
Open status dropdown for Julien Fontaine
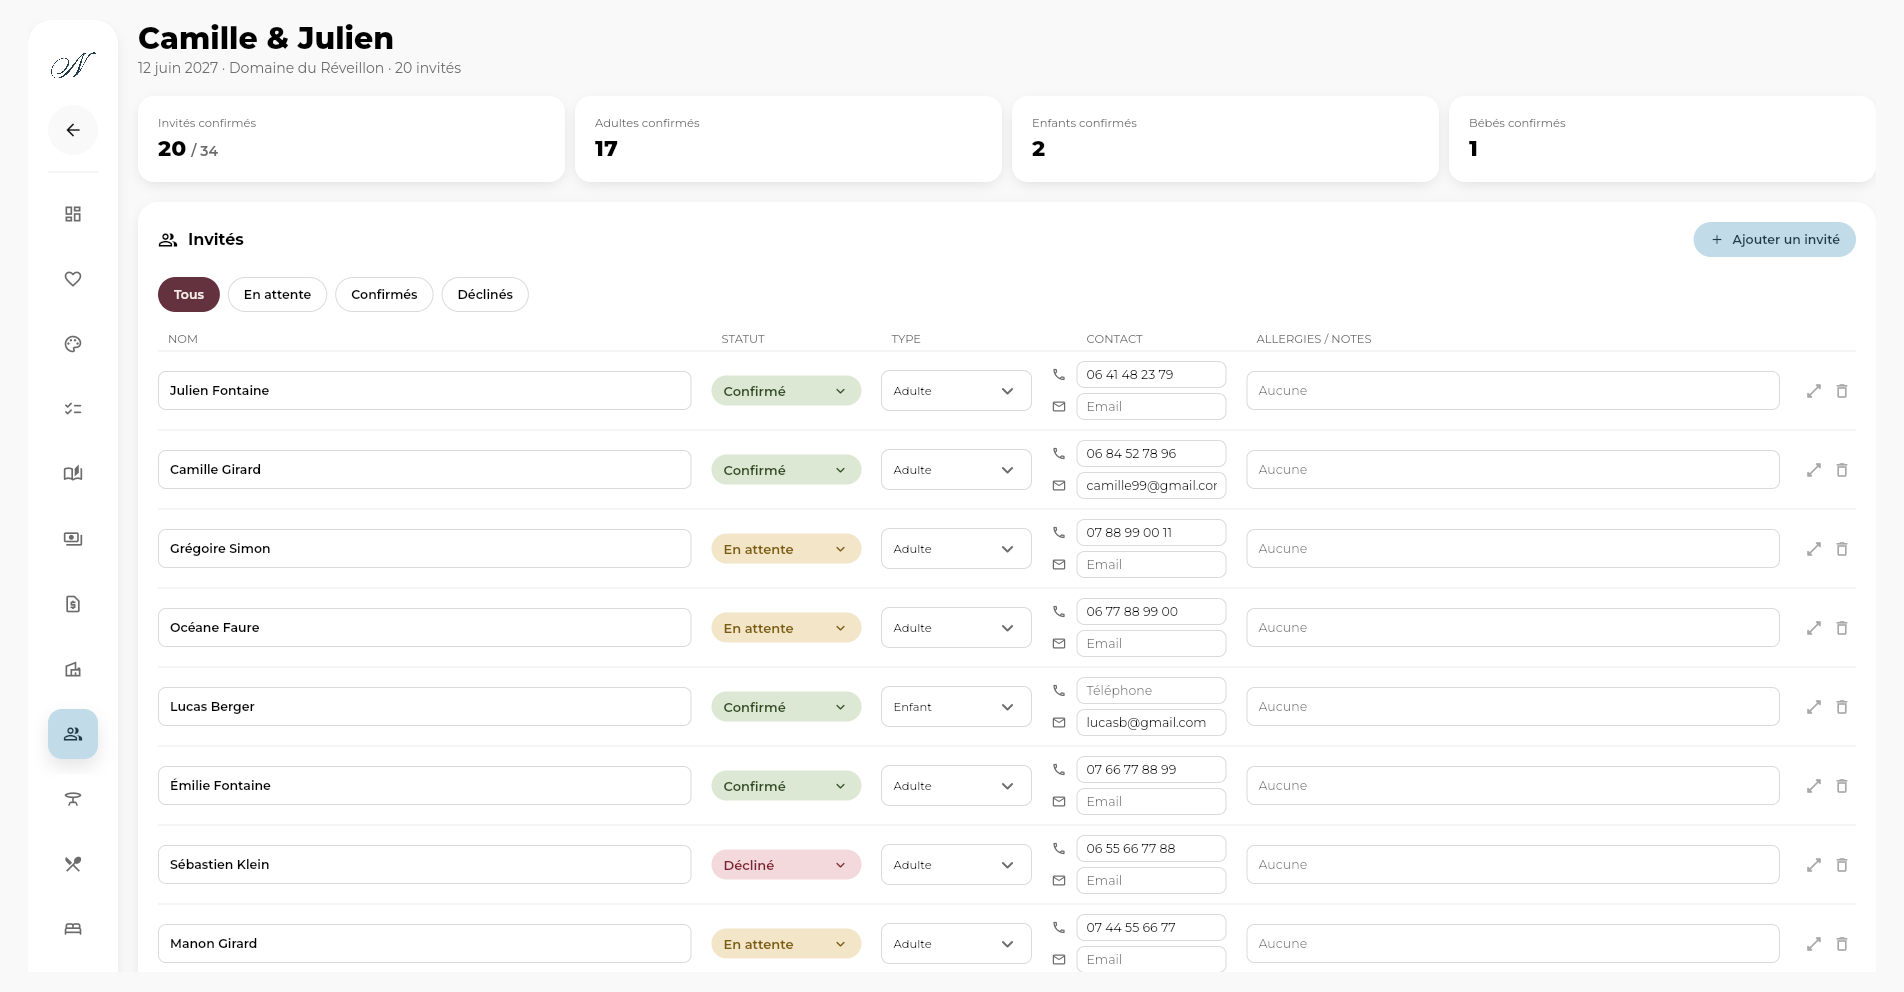point(786,391)
